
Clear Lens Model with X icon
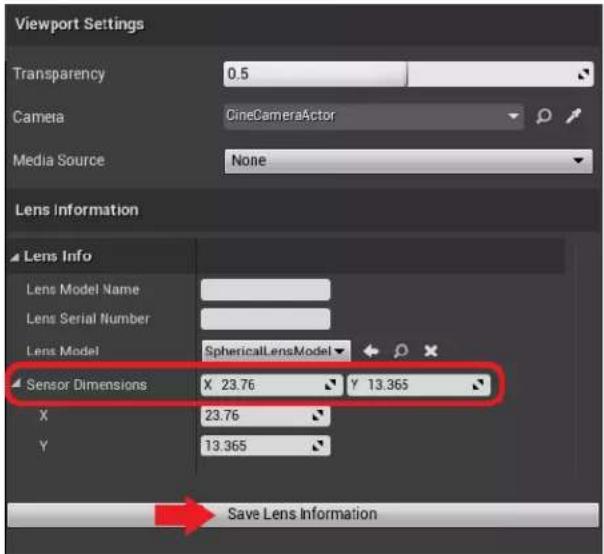(431, 351)
